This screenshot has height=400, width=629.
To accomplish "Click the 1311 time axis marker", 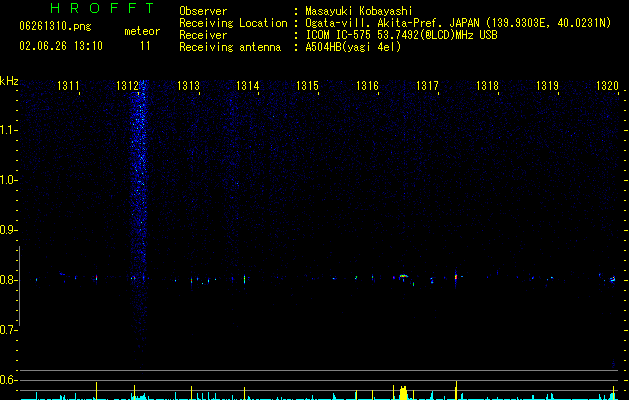I will click(68, 86).
